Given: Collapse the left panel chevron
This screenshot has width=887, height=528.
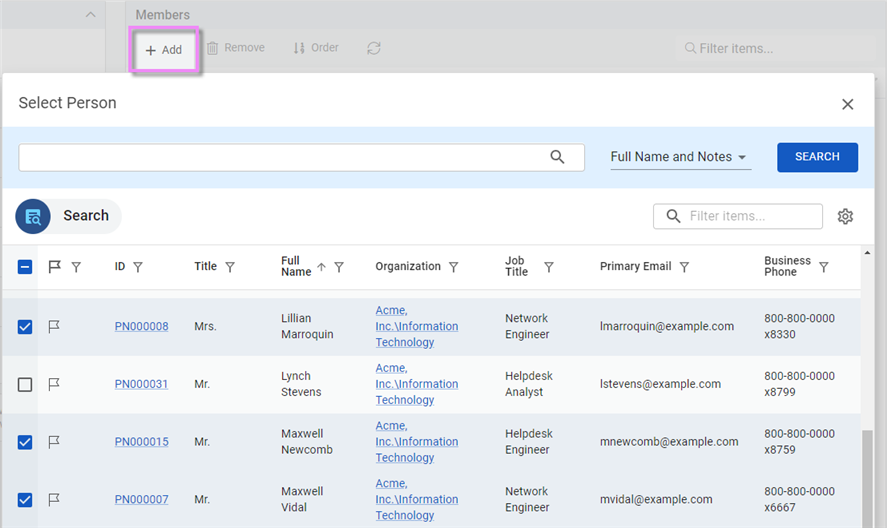Looking at the screenshot, I should (91, 15).
